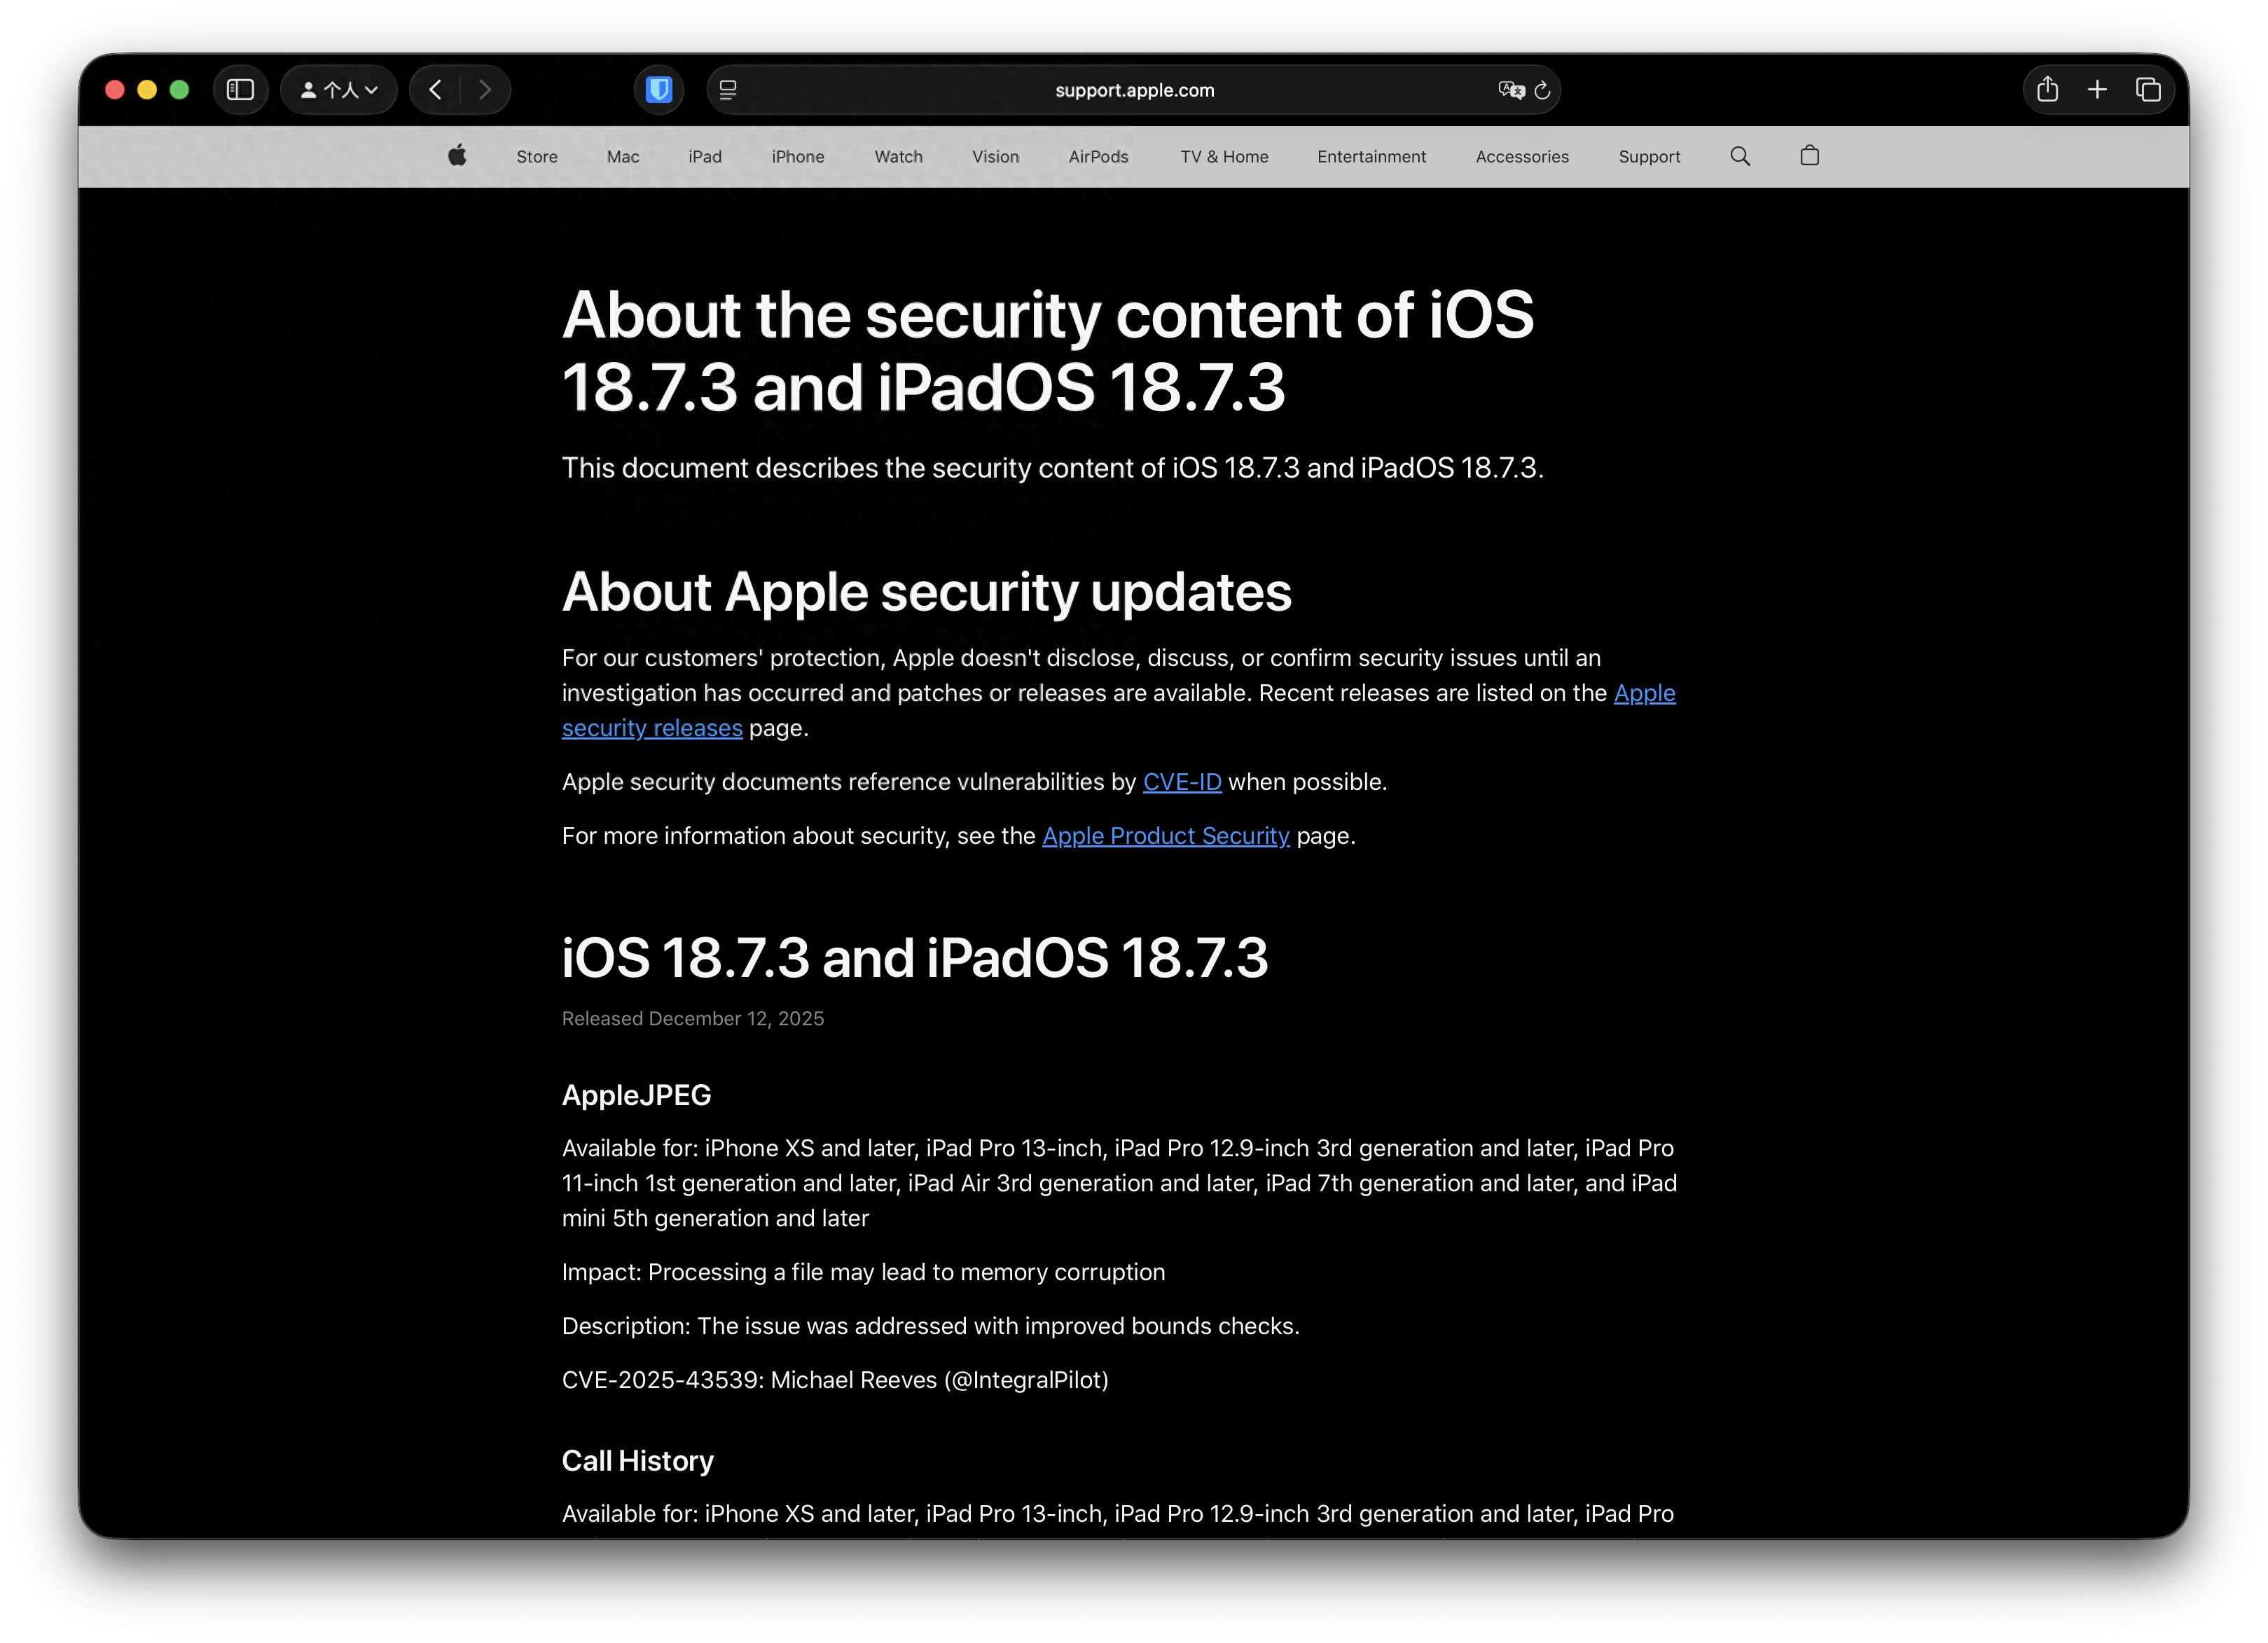Viewport: 2268px width, 1643px height.
Task: Open the shopping bag
Action: [x=1809, y=156]
